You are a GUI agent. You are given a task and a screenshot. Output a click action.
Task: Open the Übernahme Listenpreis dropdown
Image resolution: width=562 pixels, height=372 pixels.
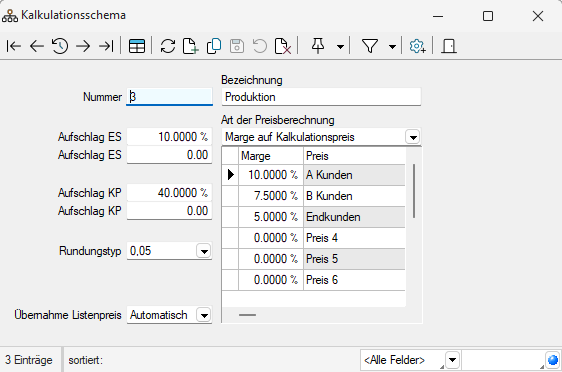(x=204, y=315)
